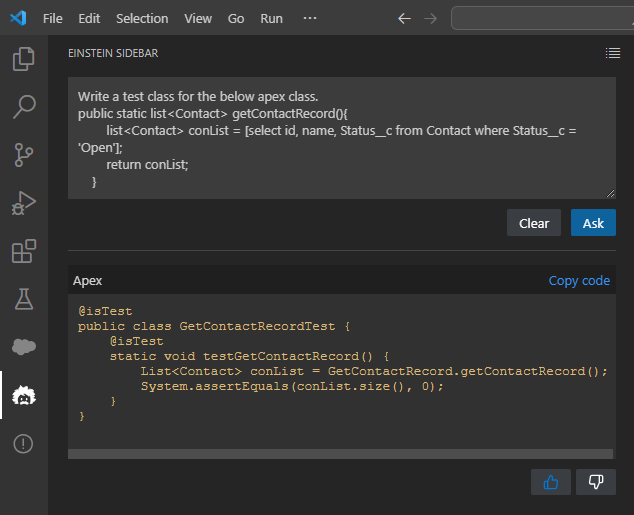Open the File menu
The image size is (634, 515).
click(x=53, y=18)
